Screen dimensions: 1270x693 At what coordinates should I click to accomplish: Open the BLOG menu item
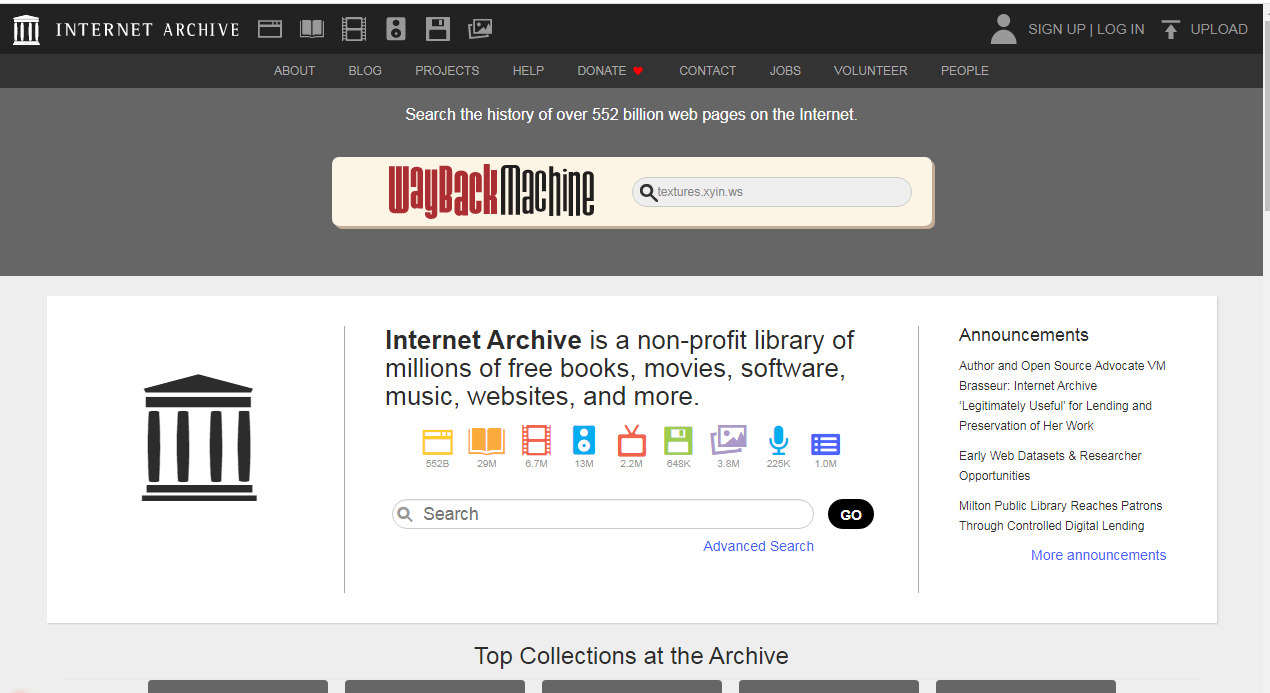point(365,71)
